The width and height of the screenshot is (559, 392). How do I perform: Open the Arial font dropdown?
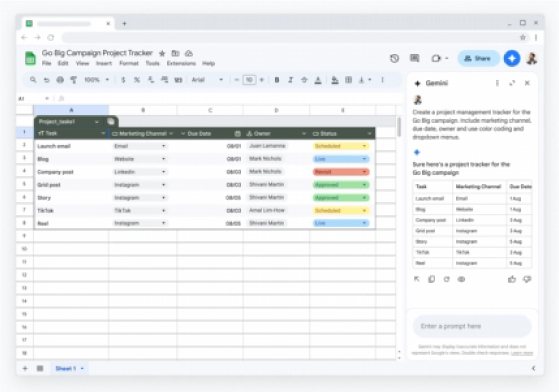(207, 80)
